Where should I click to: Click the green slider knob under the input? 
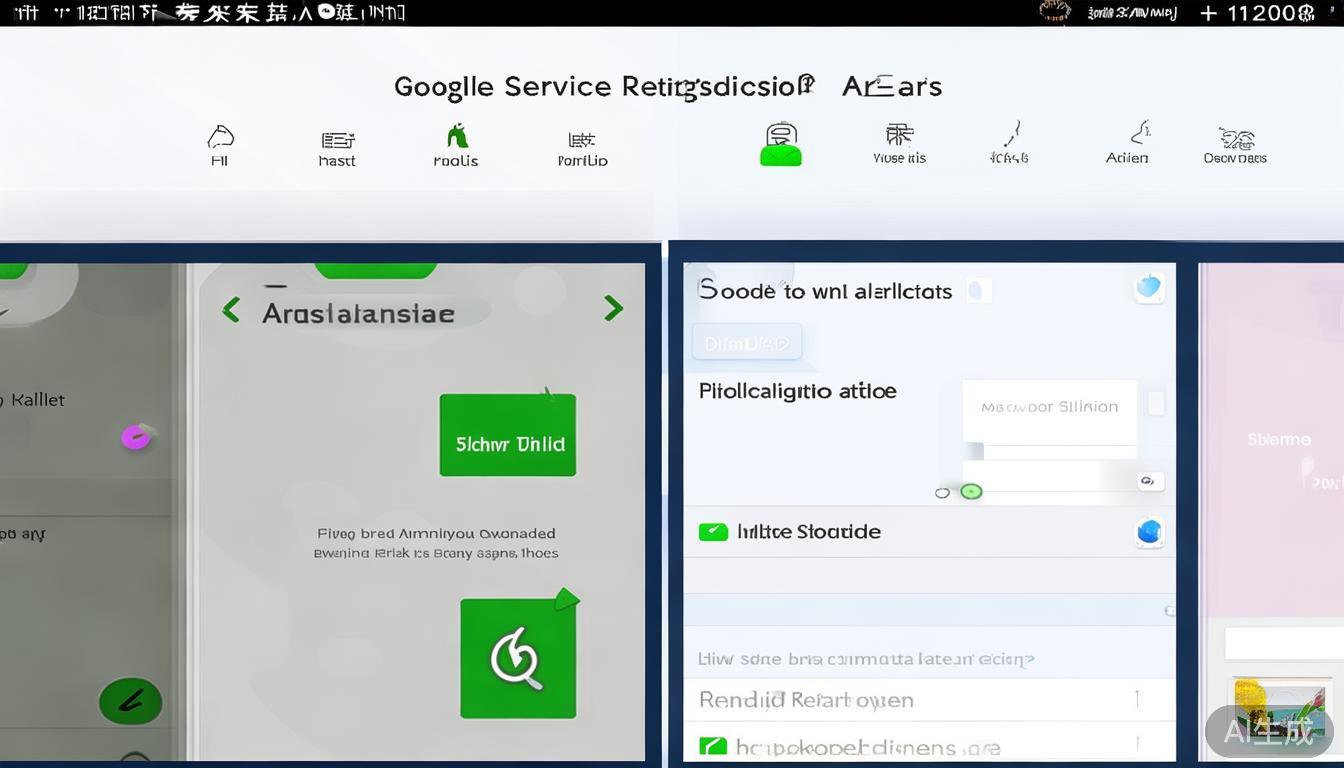(971, 491)
